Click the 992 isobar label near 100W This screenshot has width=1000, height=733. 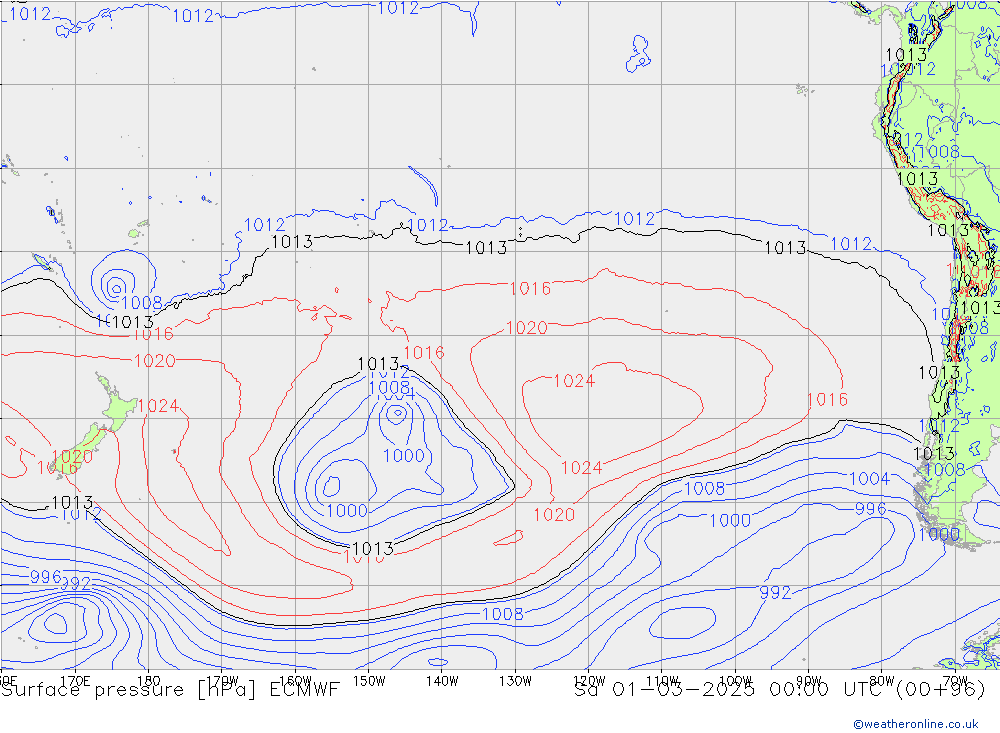click(x=775, y=593)
